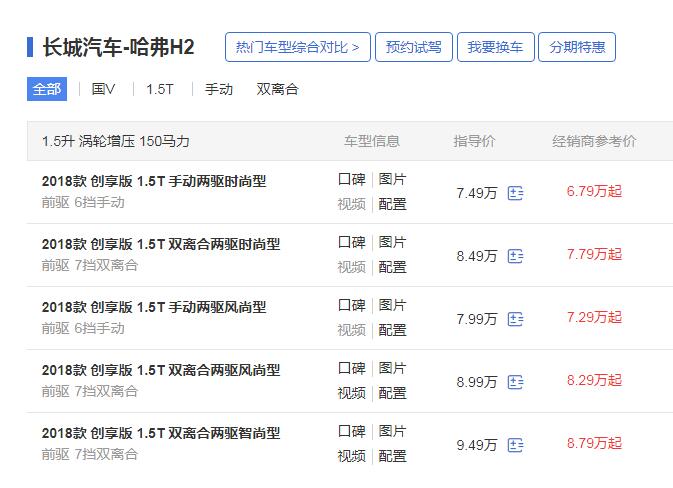
Task: Click dealer price 8.79万起
Action: click(x=594, y=443)
